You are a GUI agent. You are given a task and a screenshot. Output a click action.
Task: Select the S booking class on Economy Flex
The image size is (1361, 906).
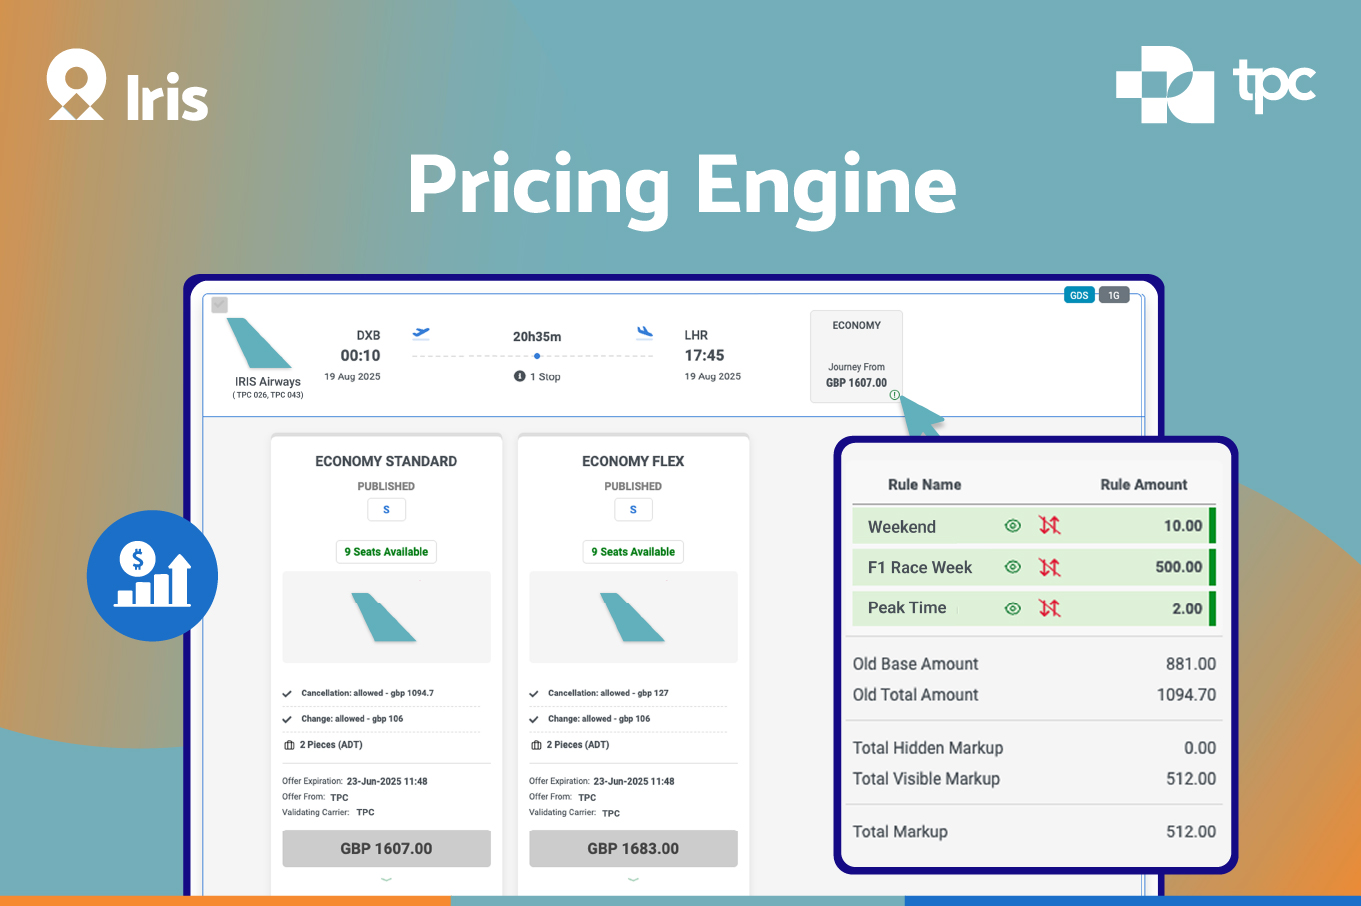633,509
